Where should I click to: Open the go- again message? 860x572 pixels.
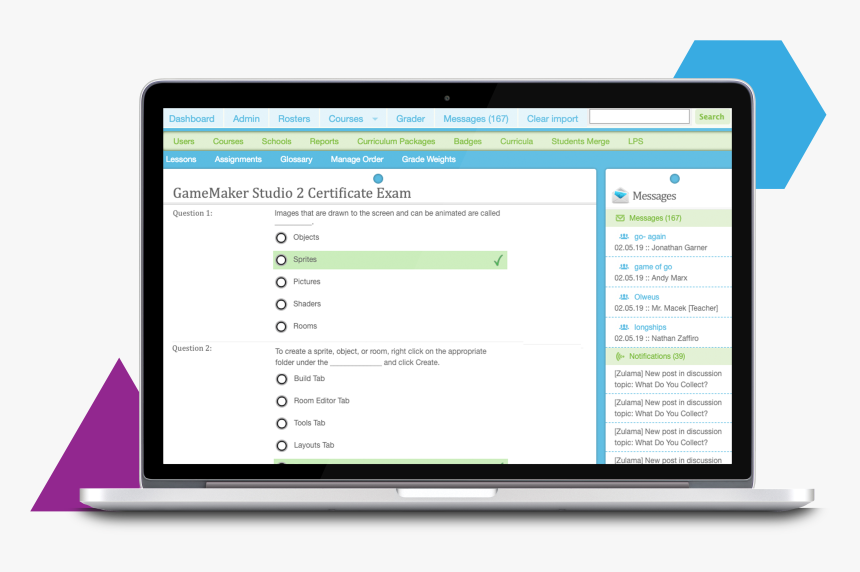pos(650,236)
